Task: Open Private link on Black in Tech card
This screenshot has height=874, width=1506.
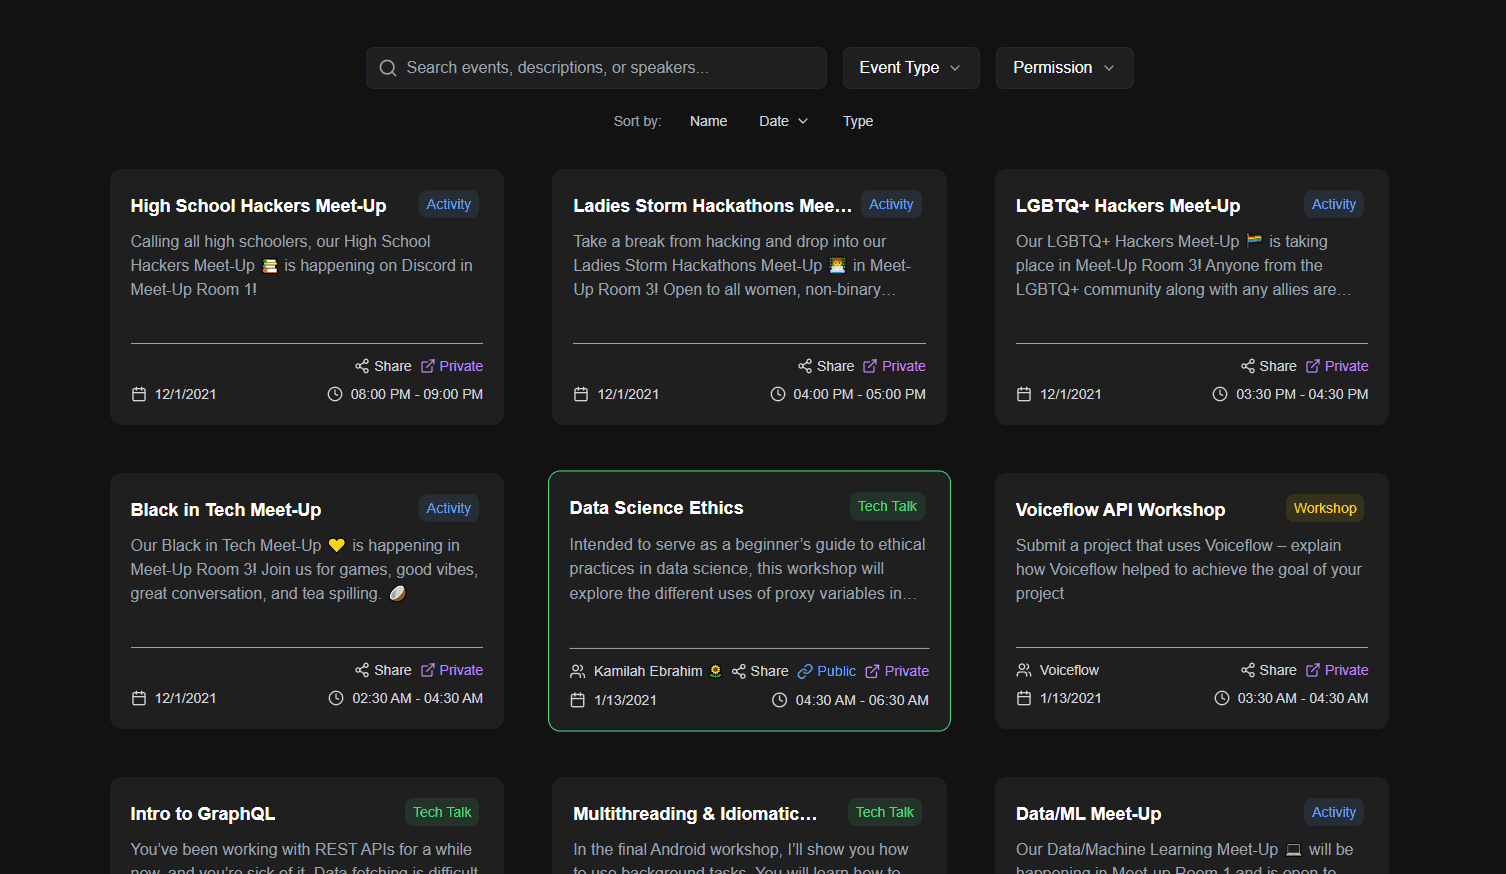Action: [452, 670]
